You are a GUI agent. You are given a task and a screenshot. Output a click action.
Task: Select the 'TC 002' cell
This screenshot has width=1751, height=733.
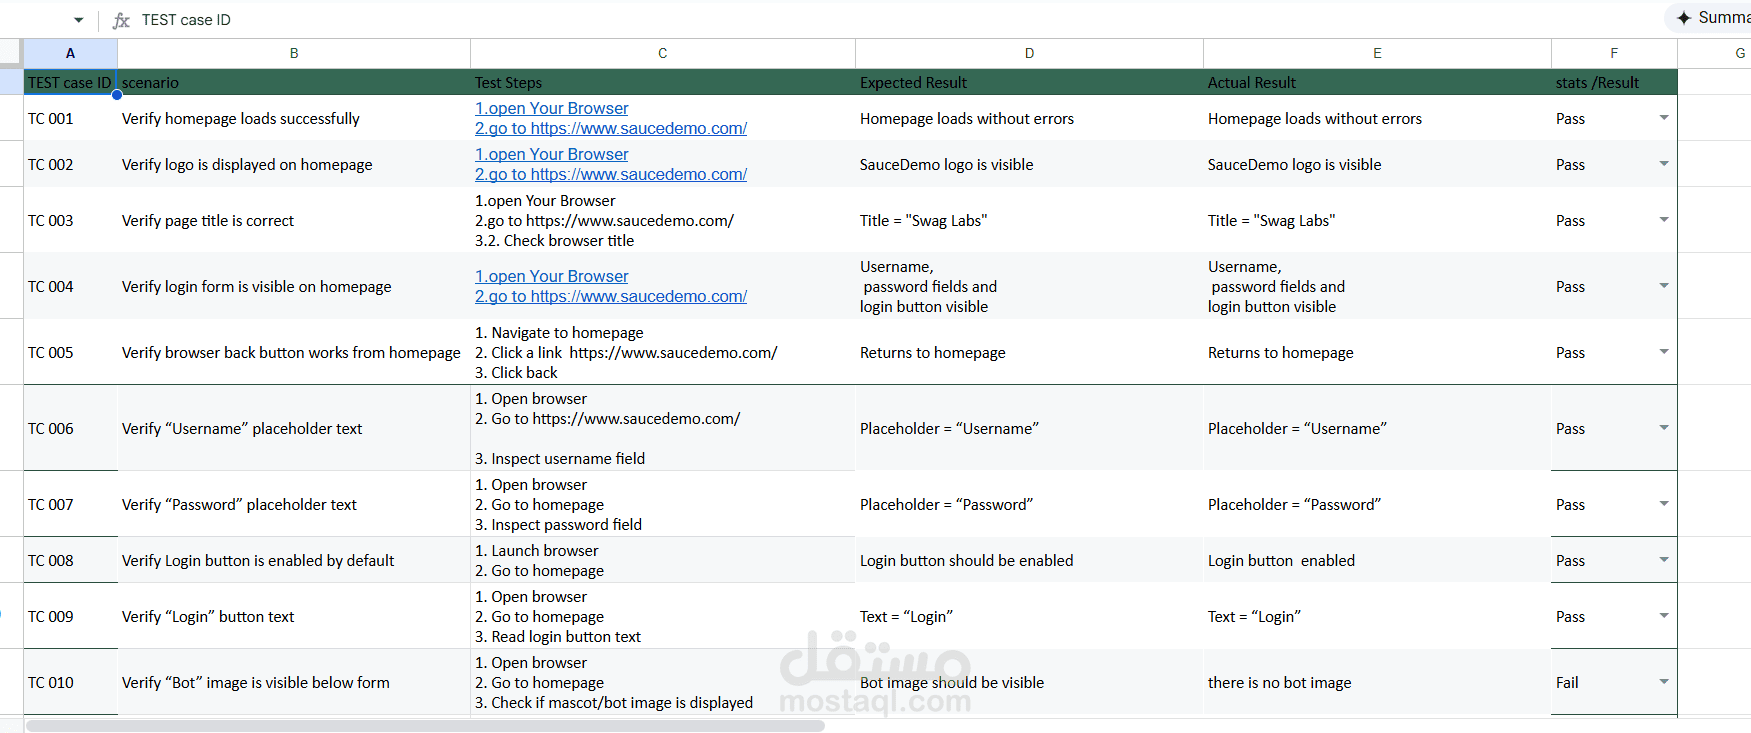[x=70, y=164]
